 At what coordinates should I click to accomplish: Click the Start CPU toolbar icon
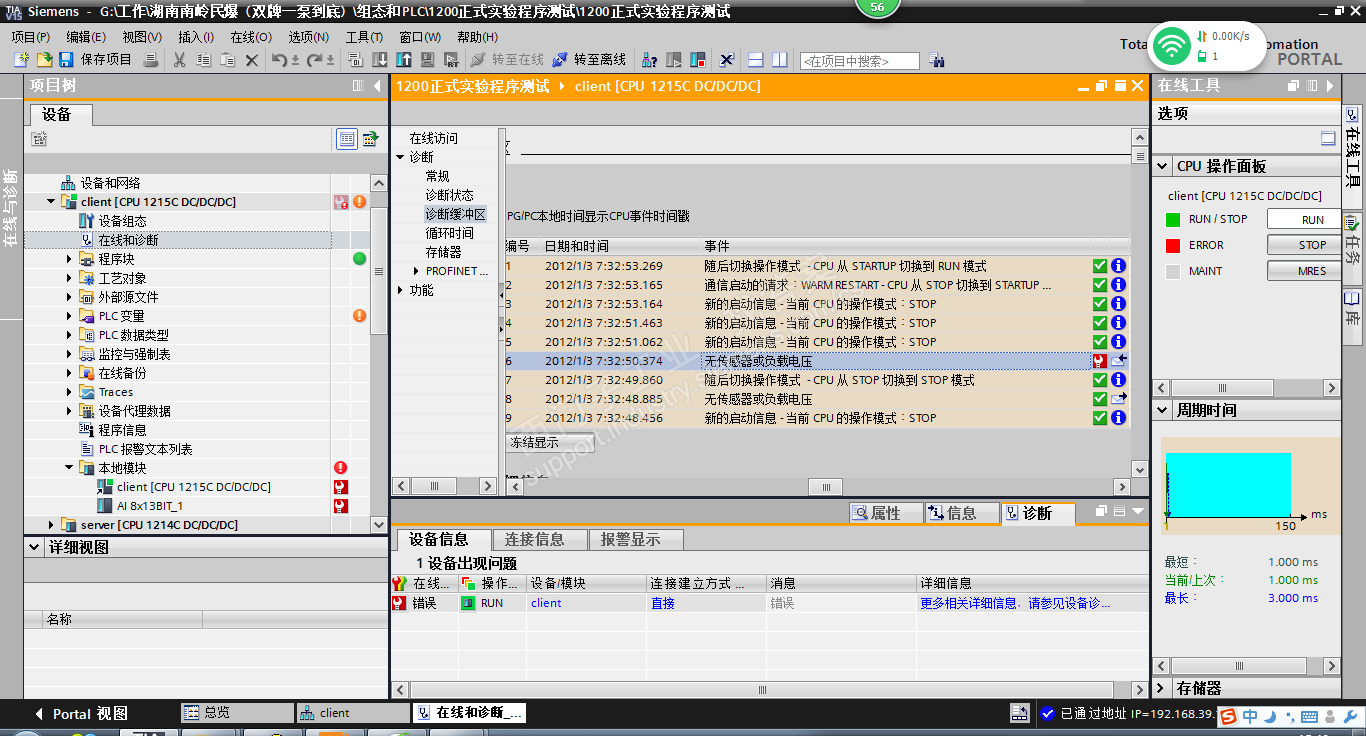click(674, 60)
